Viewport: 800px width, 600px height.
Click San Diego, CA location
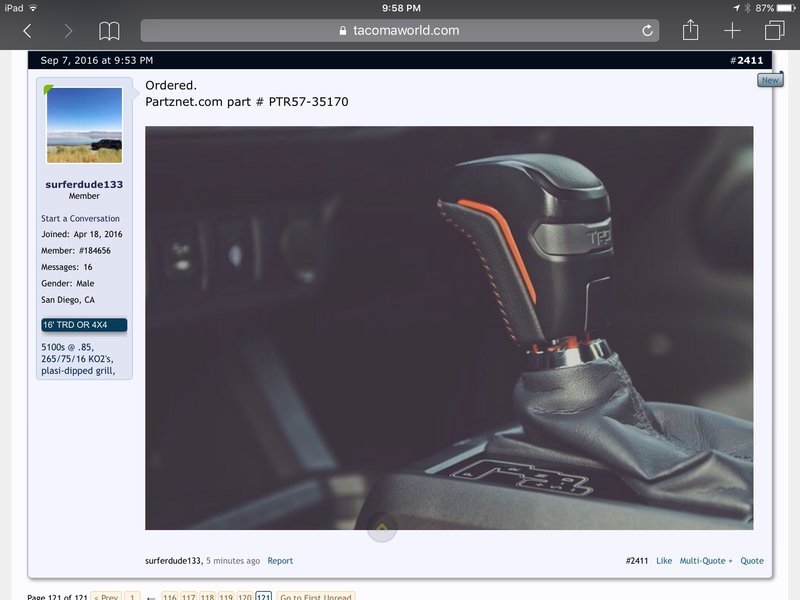pos(68,299)
